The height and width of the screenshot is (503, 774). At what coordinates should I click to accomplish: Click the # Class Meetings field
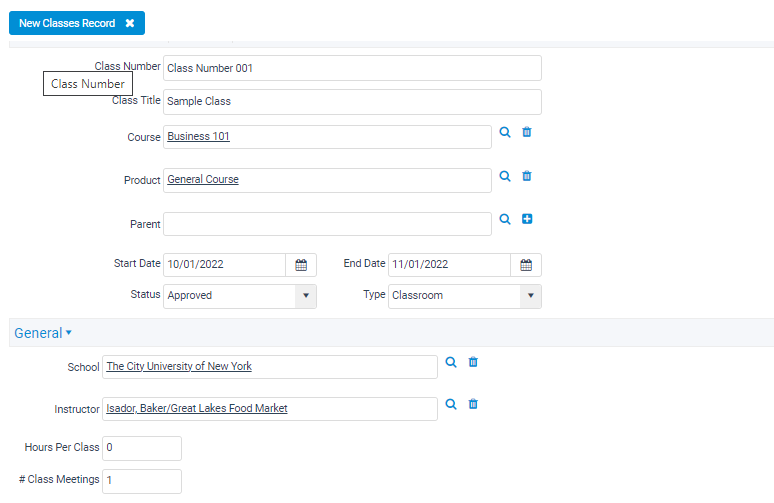pyautogui.click(x=142, y=481)
